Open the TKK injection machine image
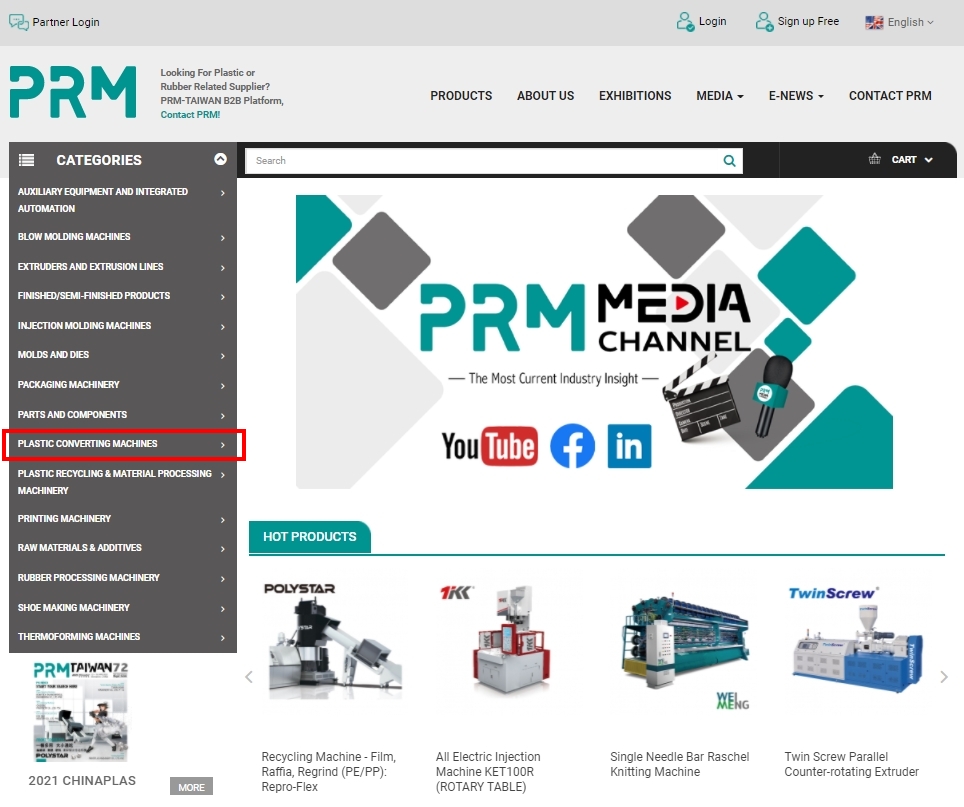Screen dimensions: 964x807 click(x=510, y=639)
